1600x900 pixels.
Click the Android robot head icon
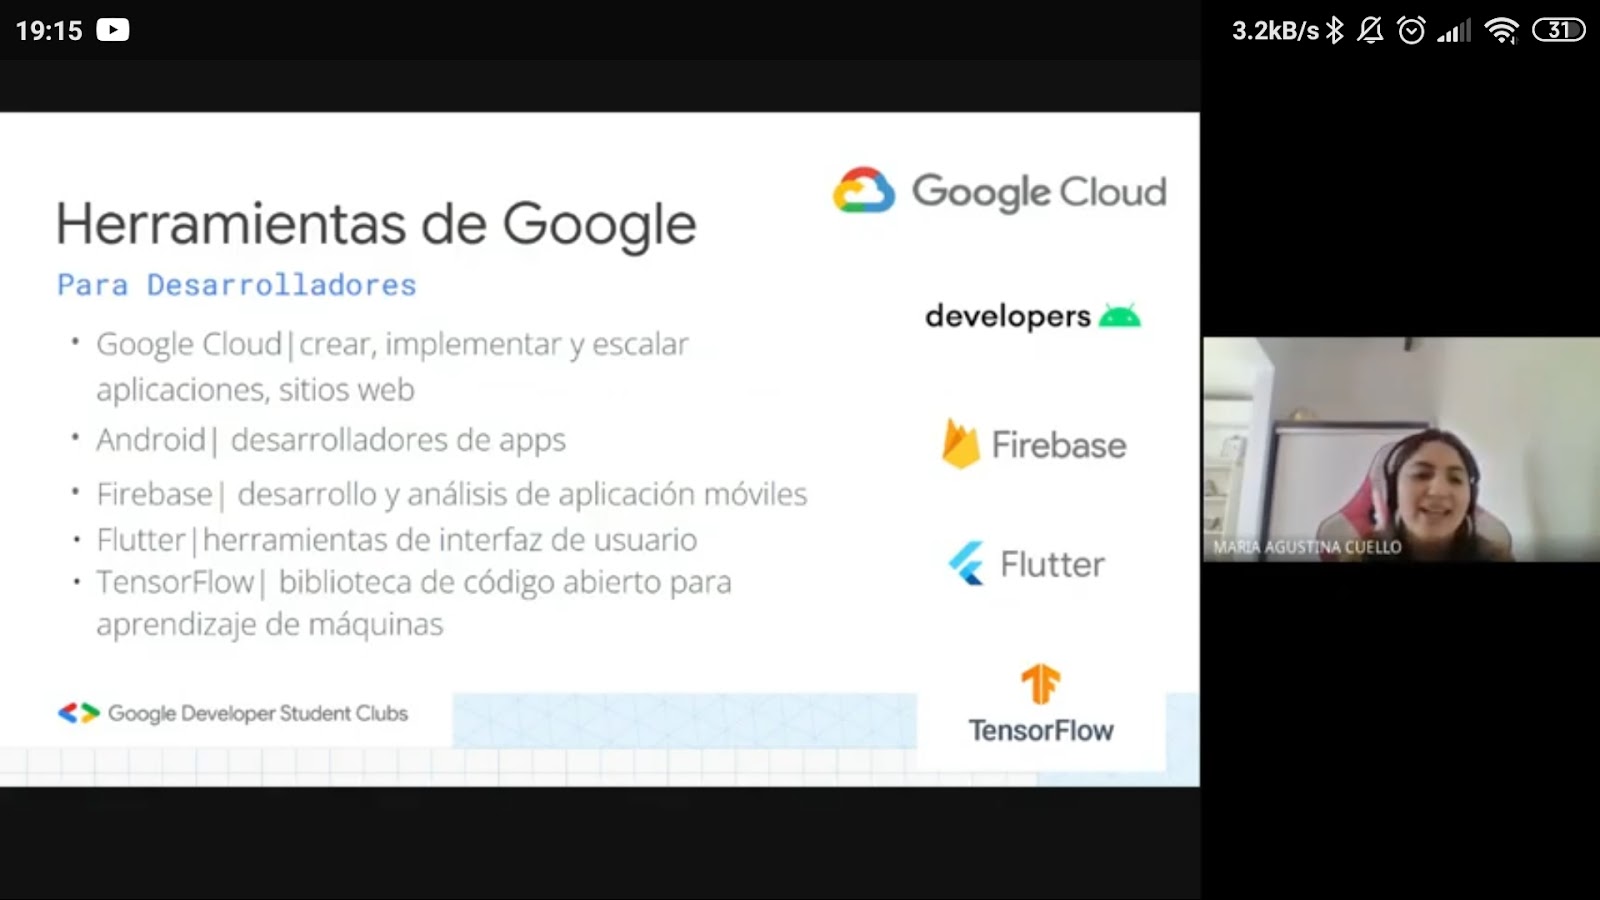1120,316
